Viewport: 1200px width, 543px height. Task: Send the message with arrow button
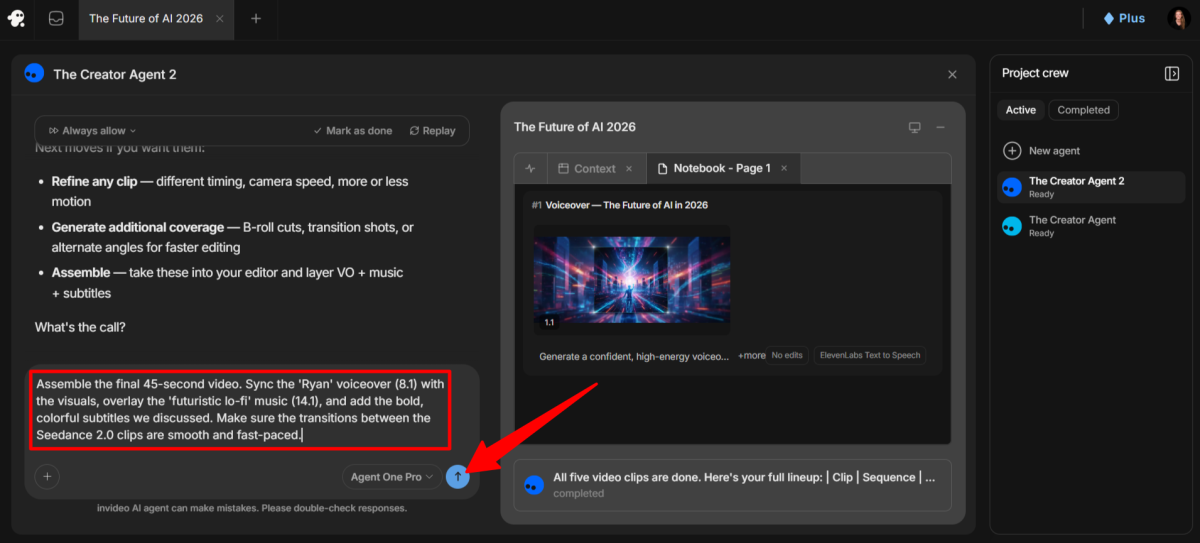pos(457,477)
